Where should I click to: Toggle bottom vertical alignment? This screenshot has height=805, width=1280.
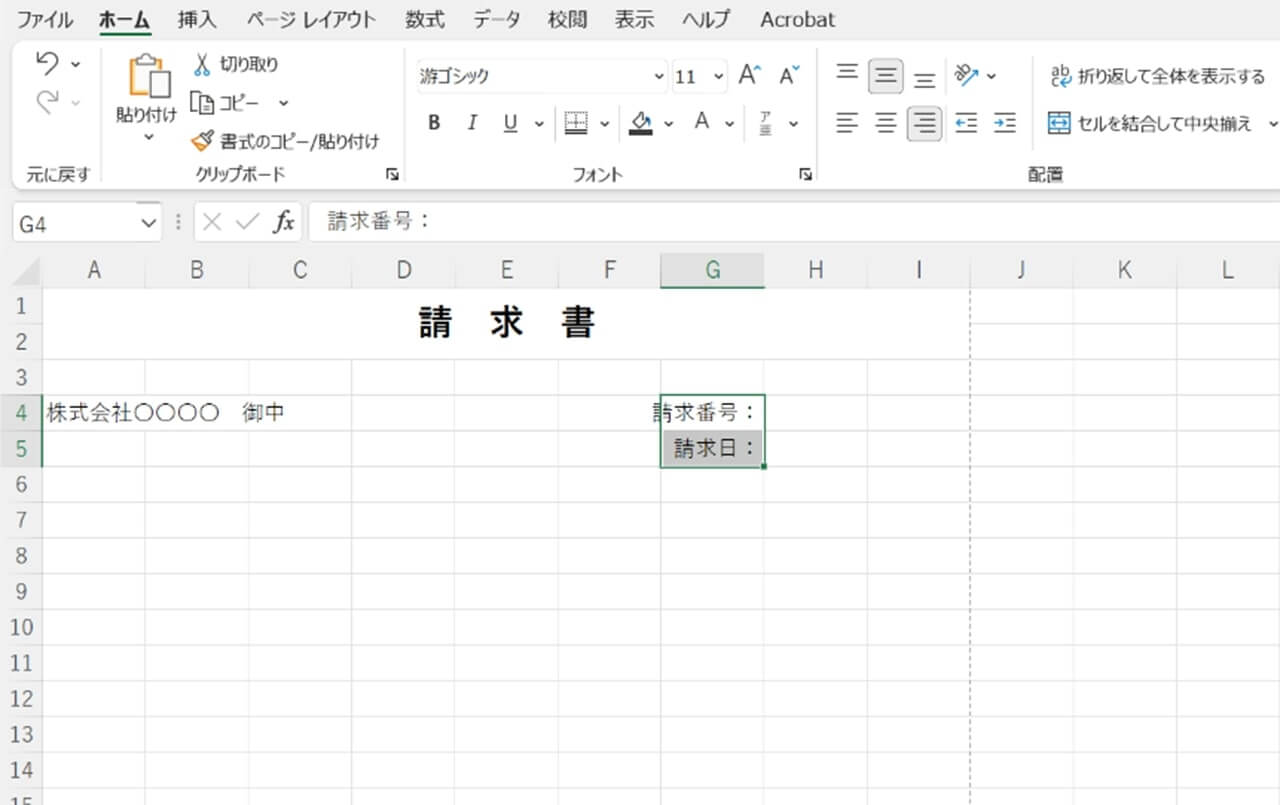[x=925, y=79]
